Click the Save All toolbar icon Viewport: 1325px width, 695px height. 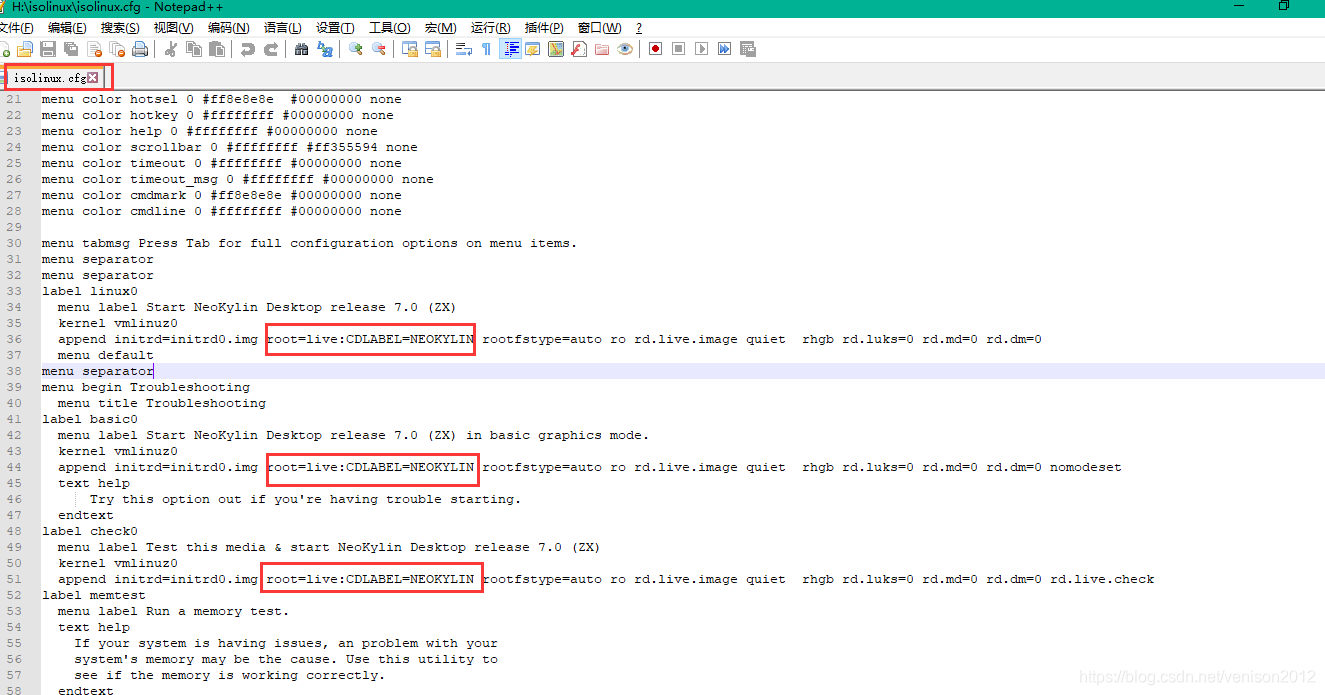71,49
